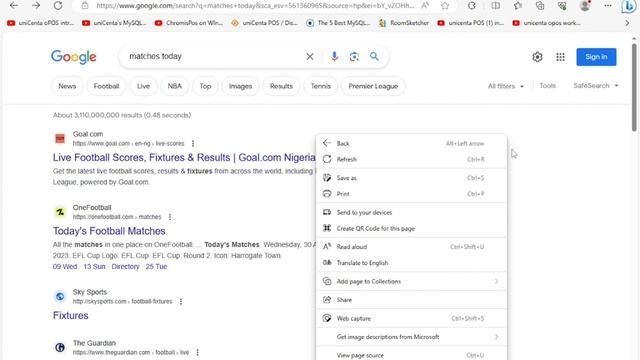
Task: Select Save as in context menu
Action: pyautogui.click(x=411, y=178)
